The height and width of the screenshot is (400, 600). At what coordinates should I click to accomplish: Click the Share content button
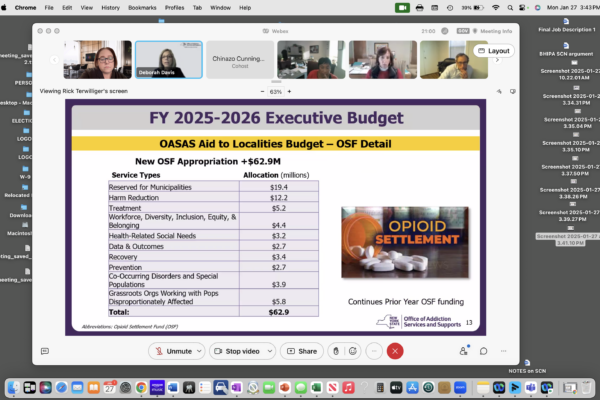(301, 351)
